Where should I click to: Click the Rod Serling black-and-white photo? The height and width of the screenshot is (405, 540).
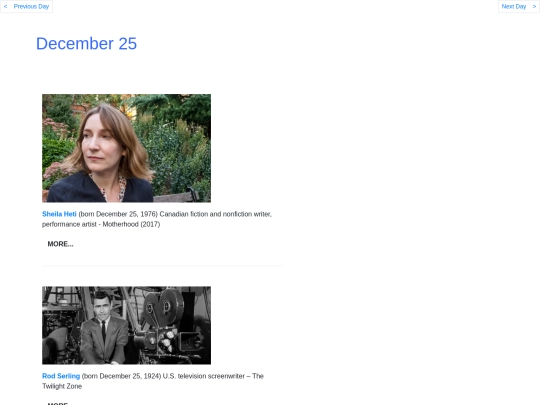tap(126, 325)
